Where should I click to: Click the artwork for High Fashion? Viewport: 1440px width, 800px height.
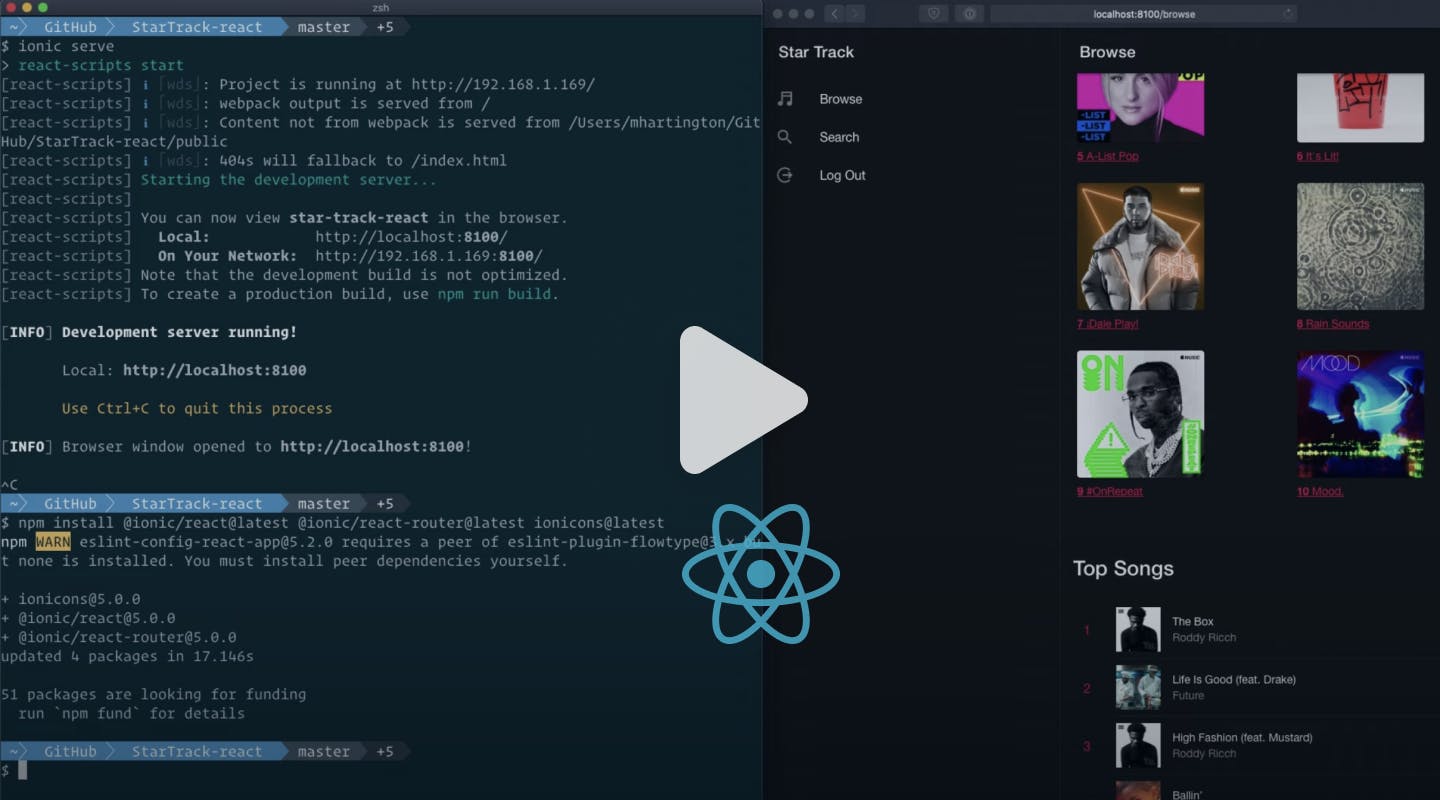tap(1138, 746)
